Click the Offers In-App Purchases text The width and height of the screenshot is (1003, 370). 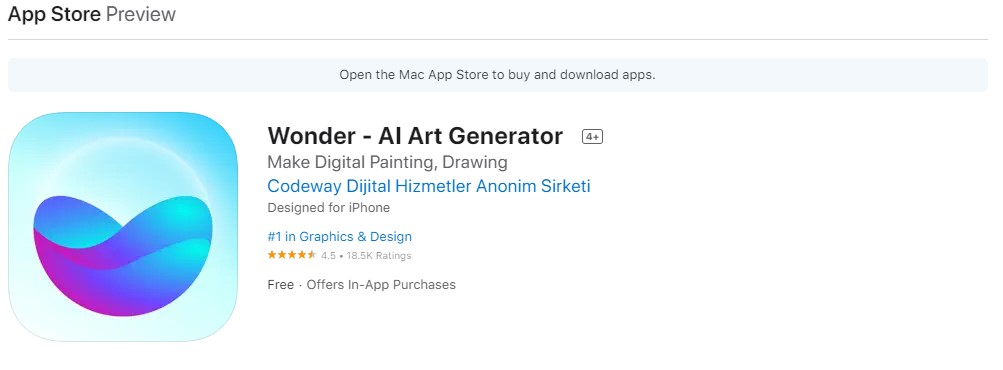(381, 284)
